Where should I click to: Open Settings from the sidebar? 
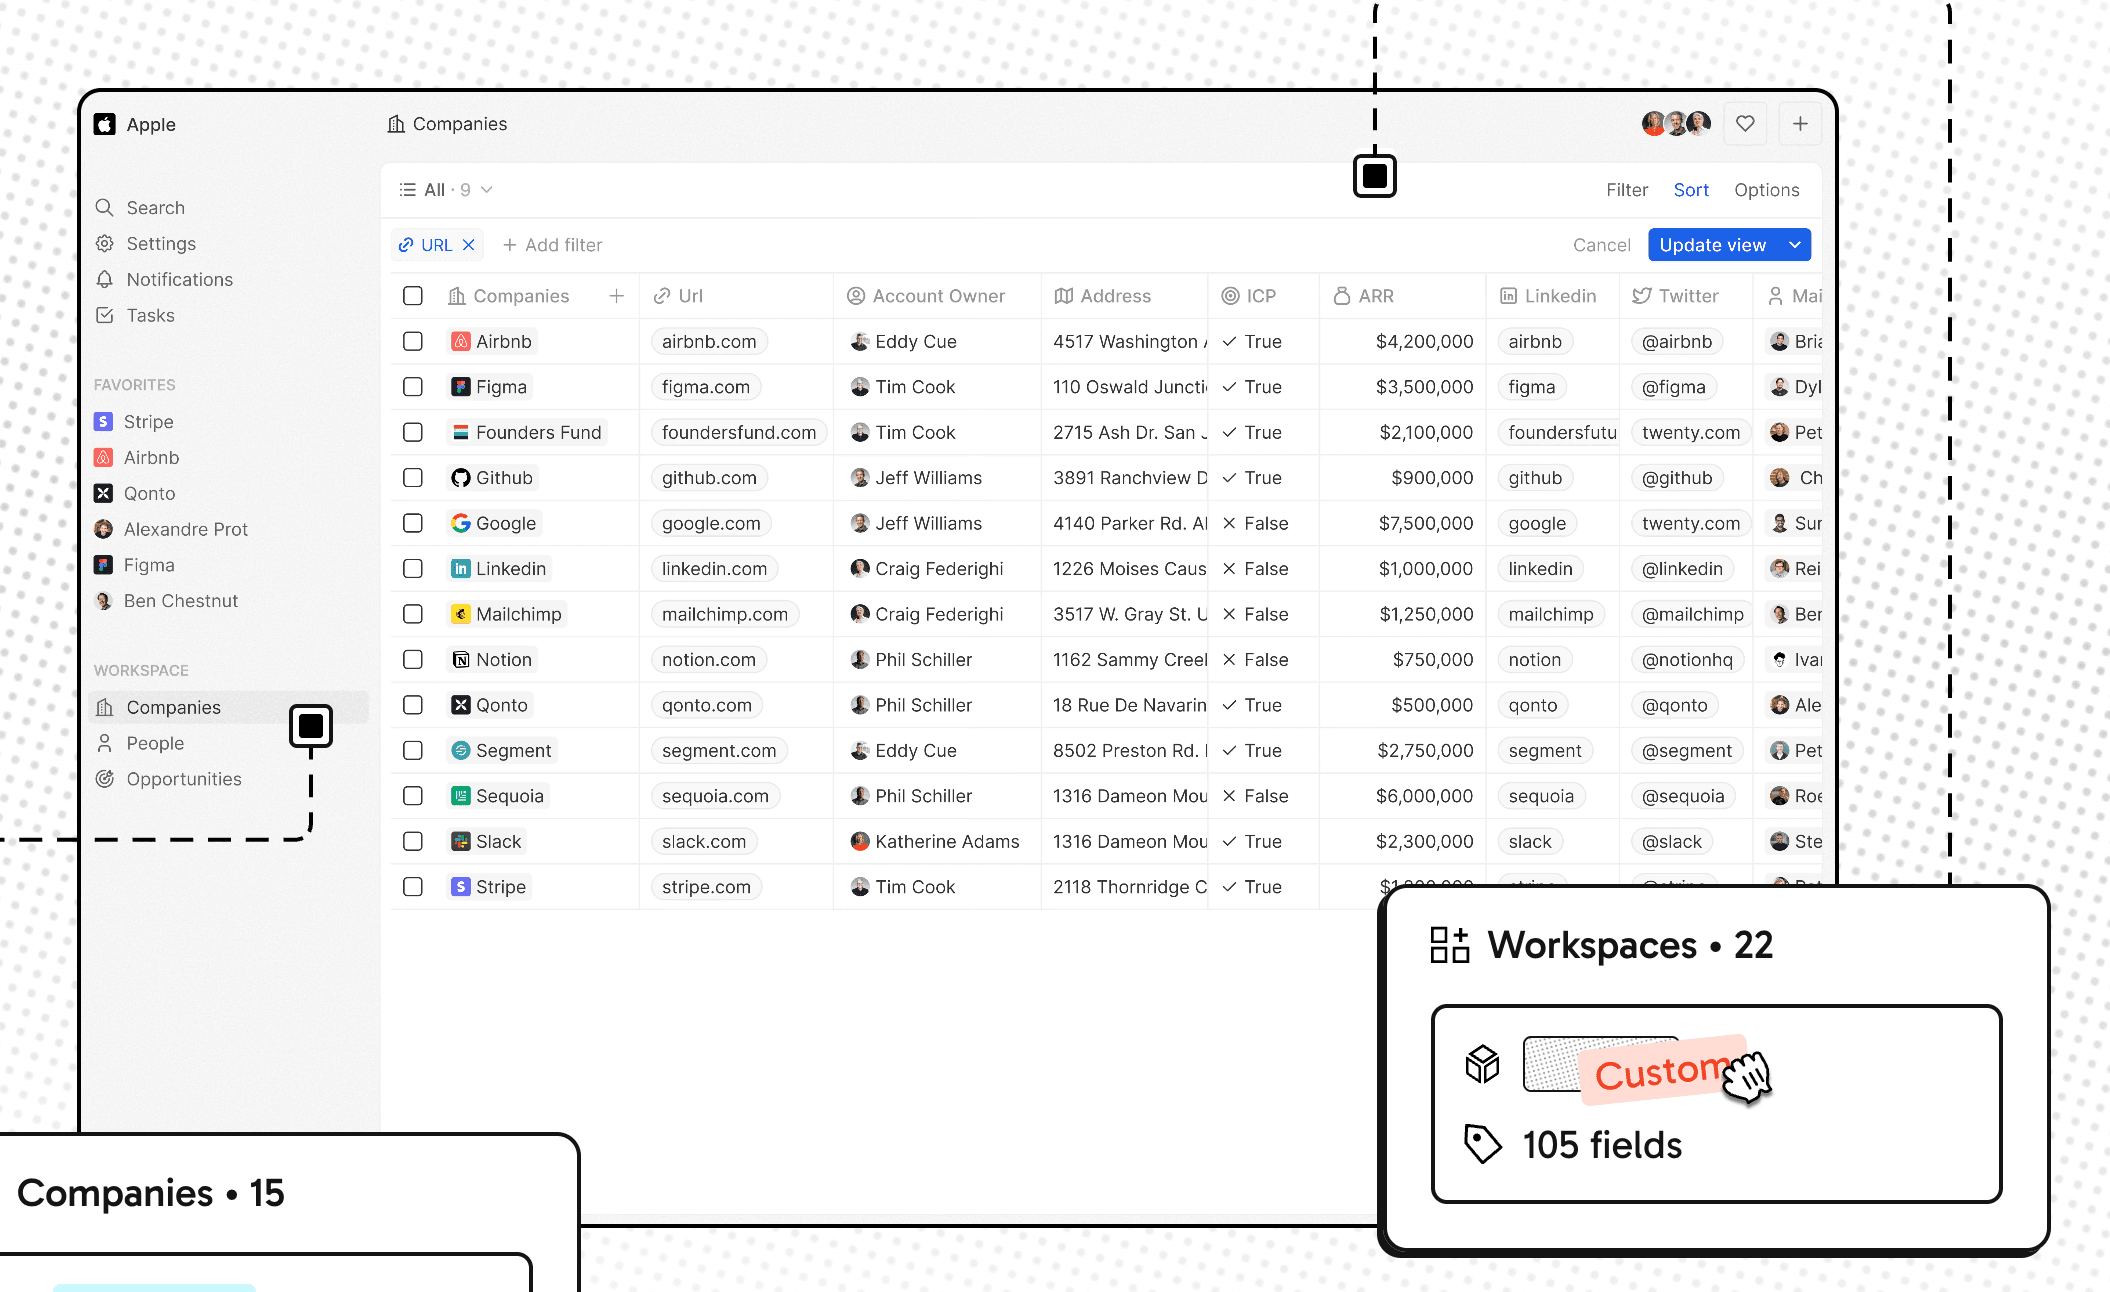tap(160, 244)
